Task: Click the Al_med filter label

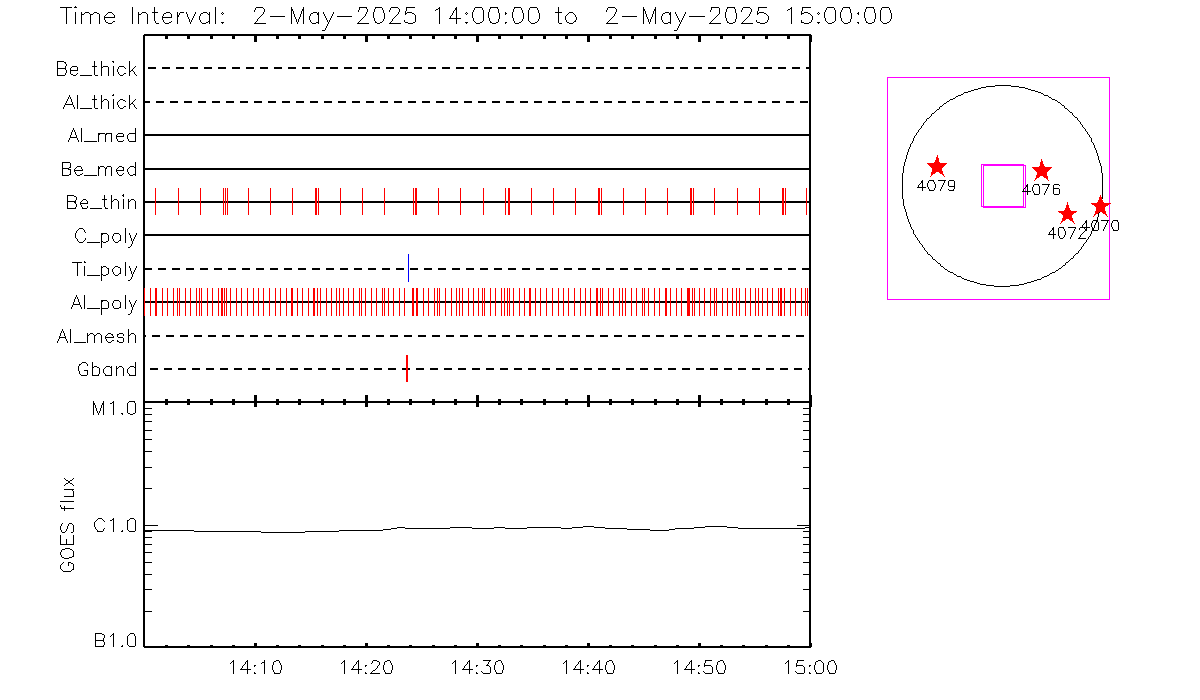Action: (x=103, y=136)
